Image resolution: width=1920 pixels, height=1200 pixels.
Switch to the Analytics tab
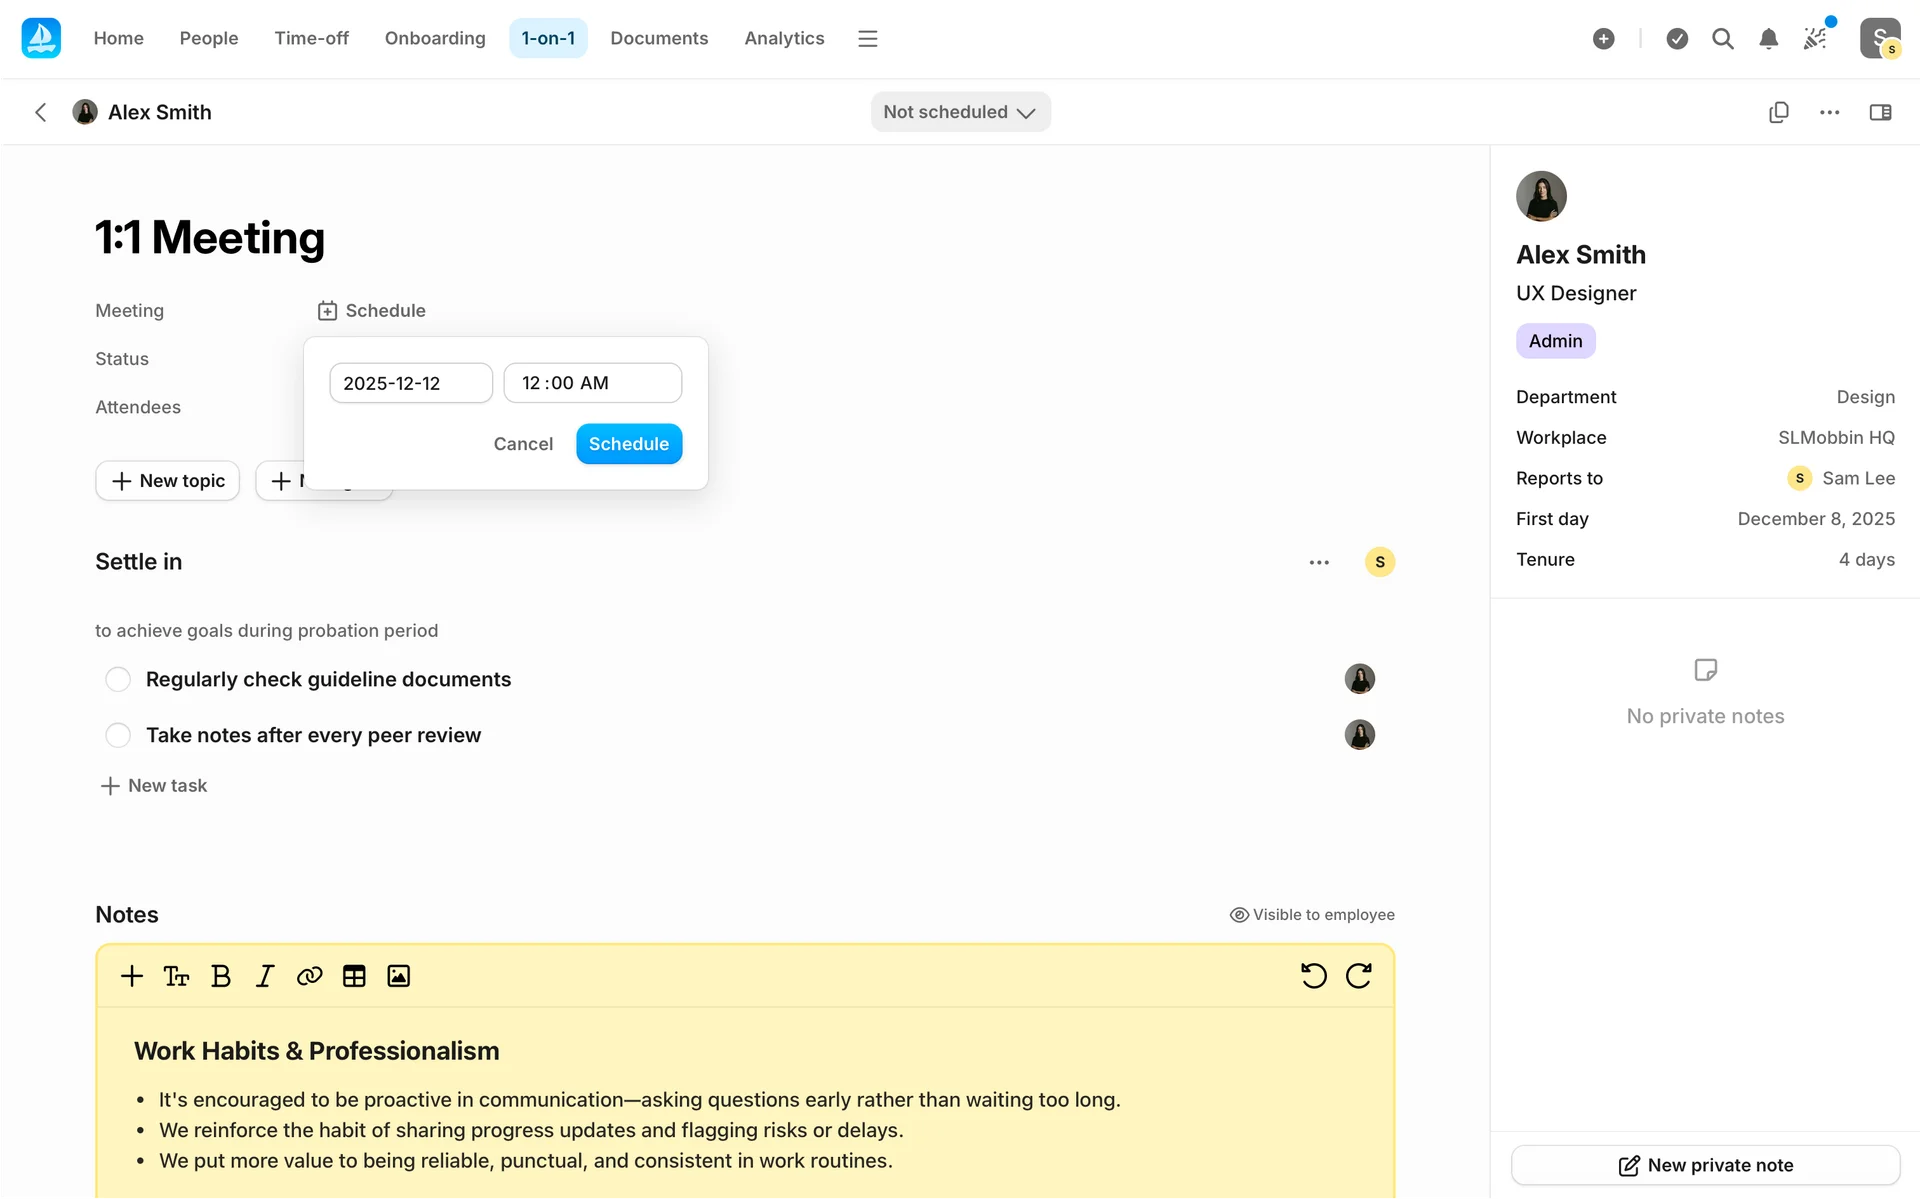[784, 39]
